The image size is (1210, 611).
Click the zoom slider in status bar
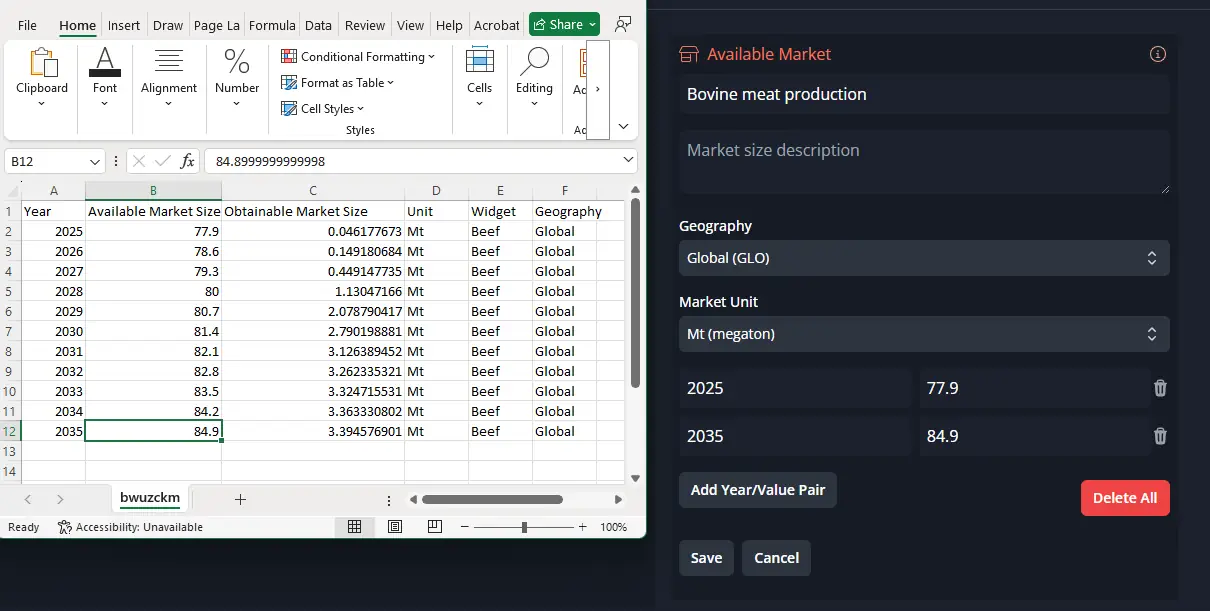coord(524,527)
